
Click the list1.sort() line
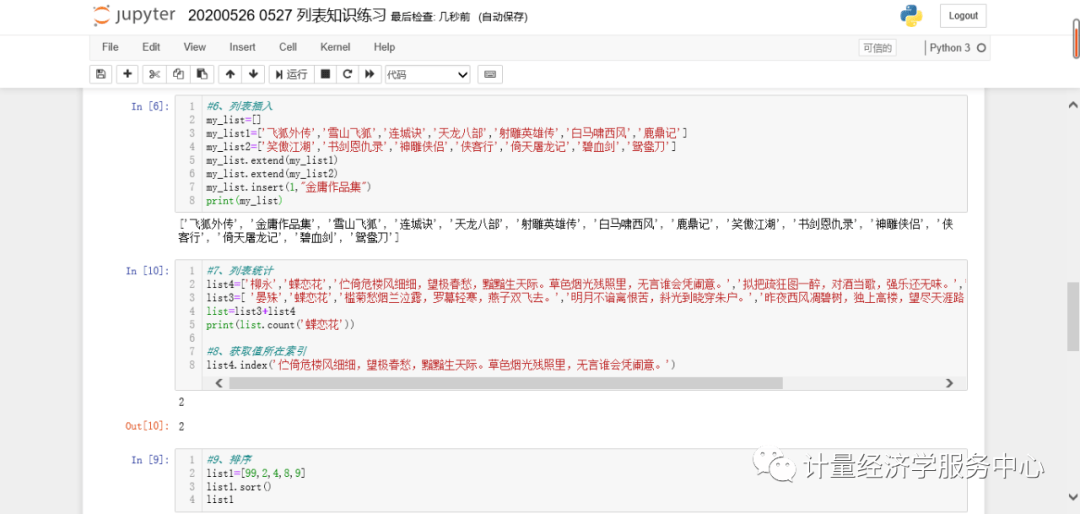pos(239,486)
